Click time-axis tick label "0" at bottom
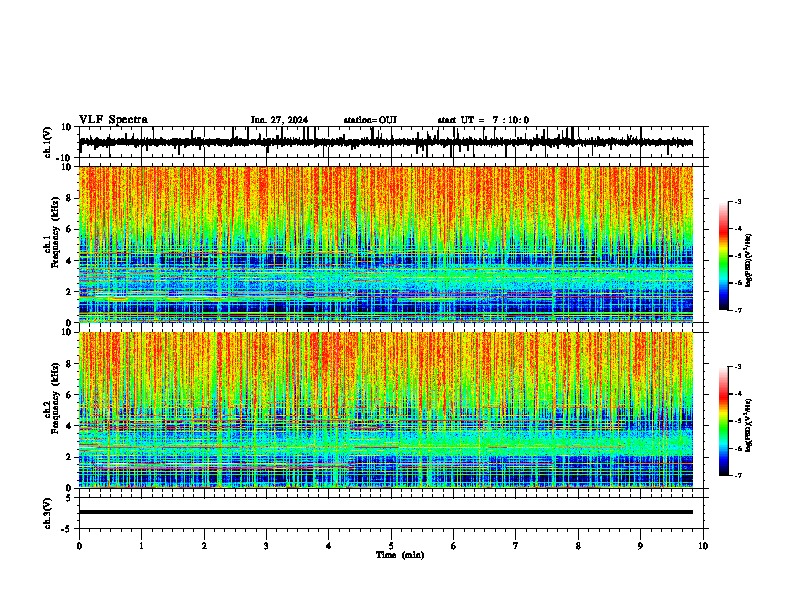This screenshot has height=612, width=792. (79, 546)
